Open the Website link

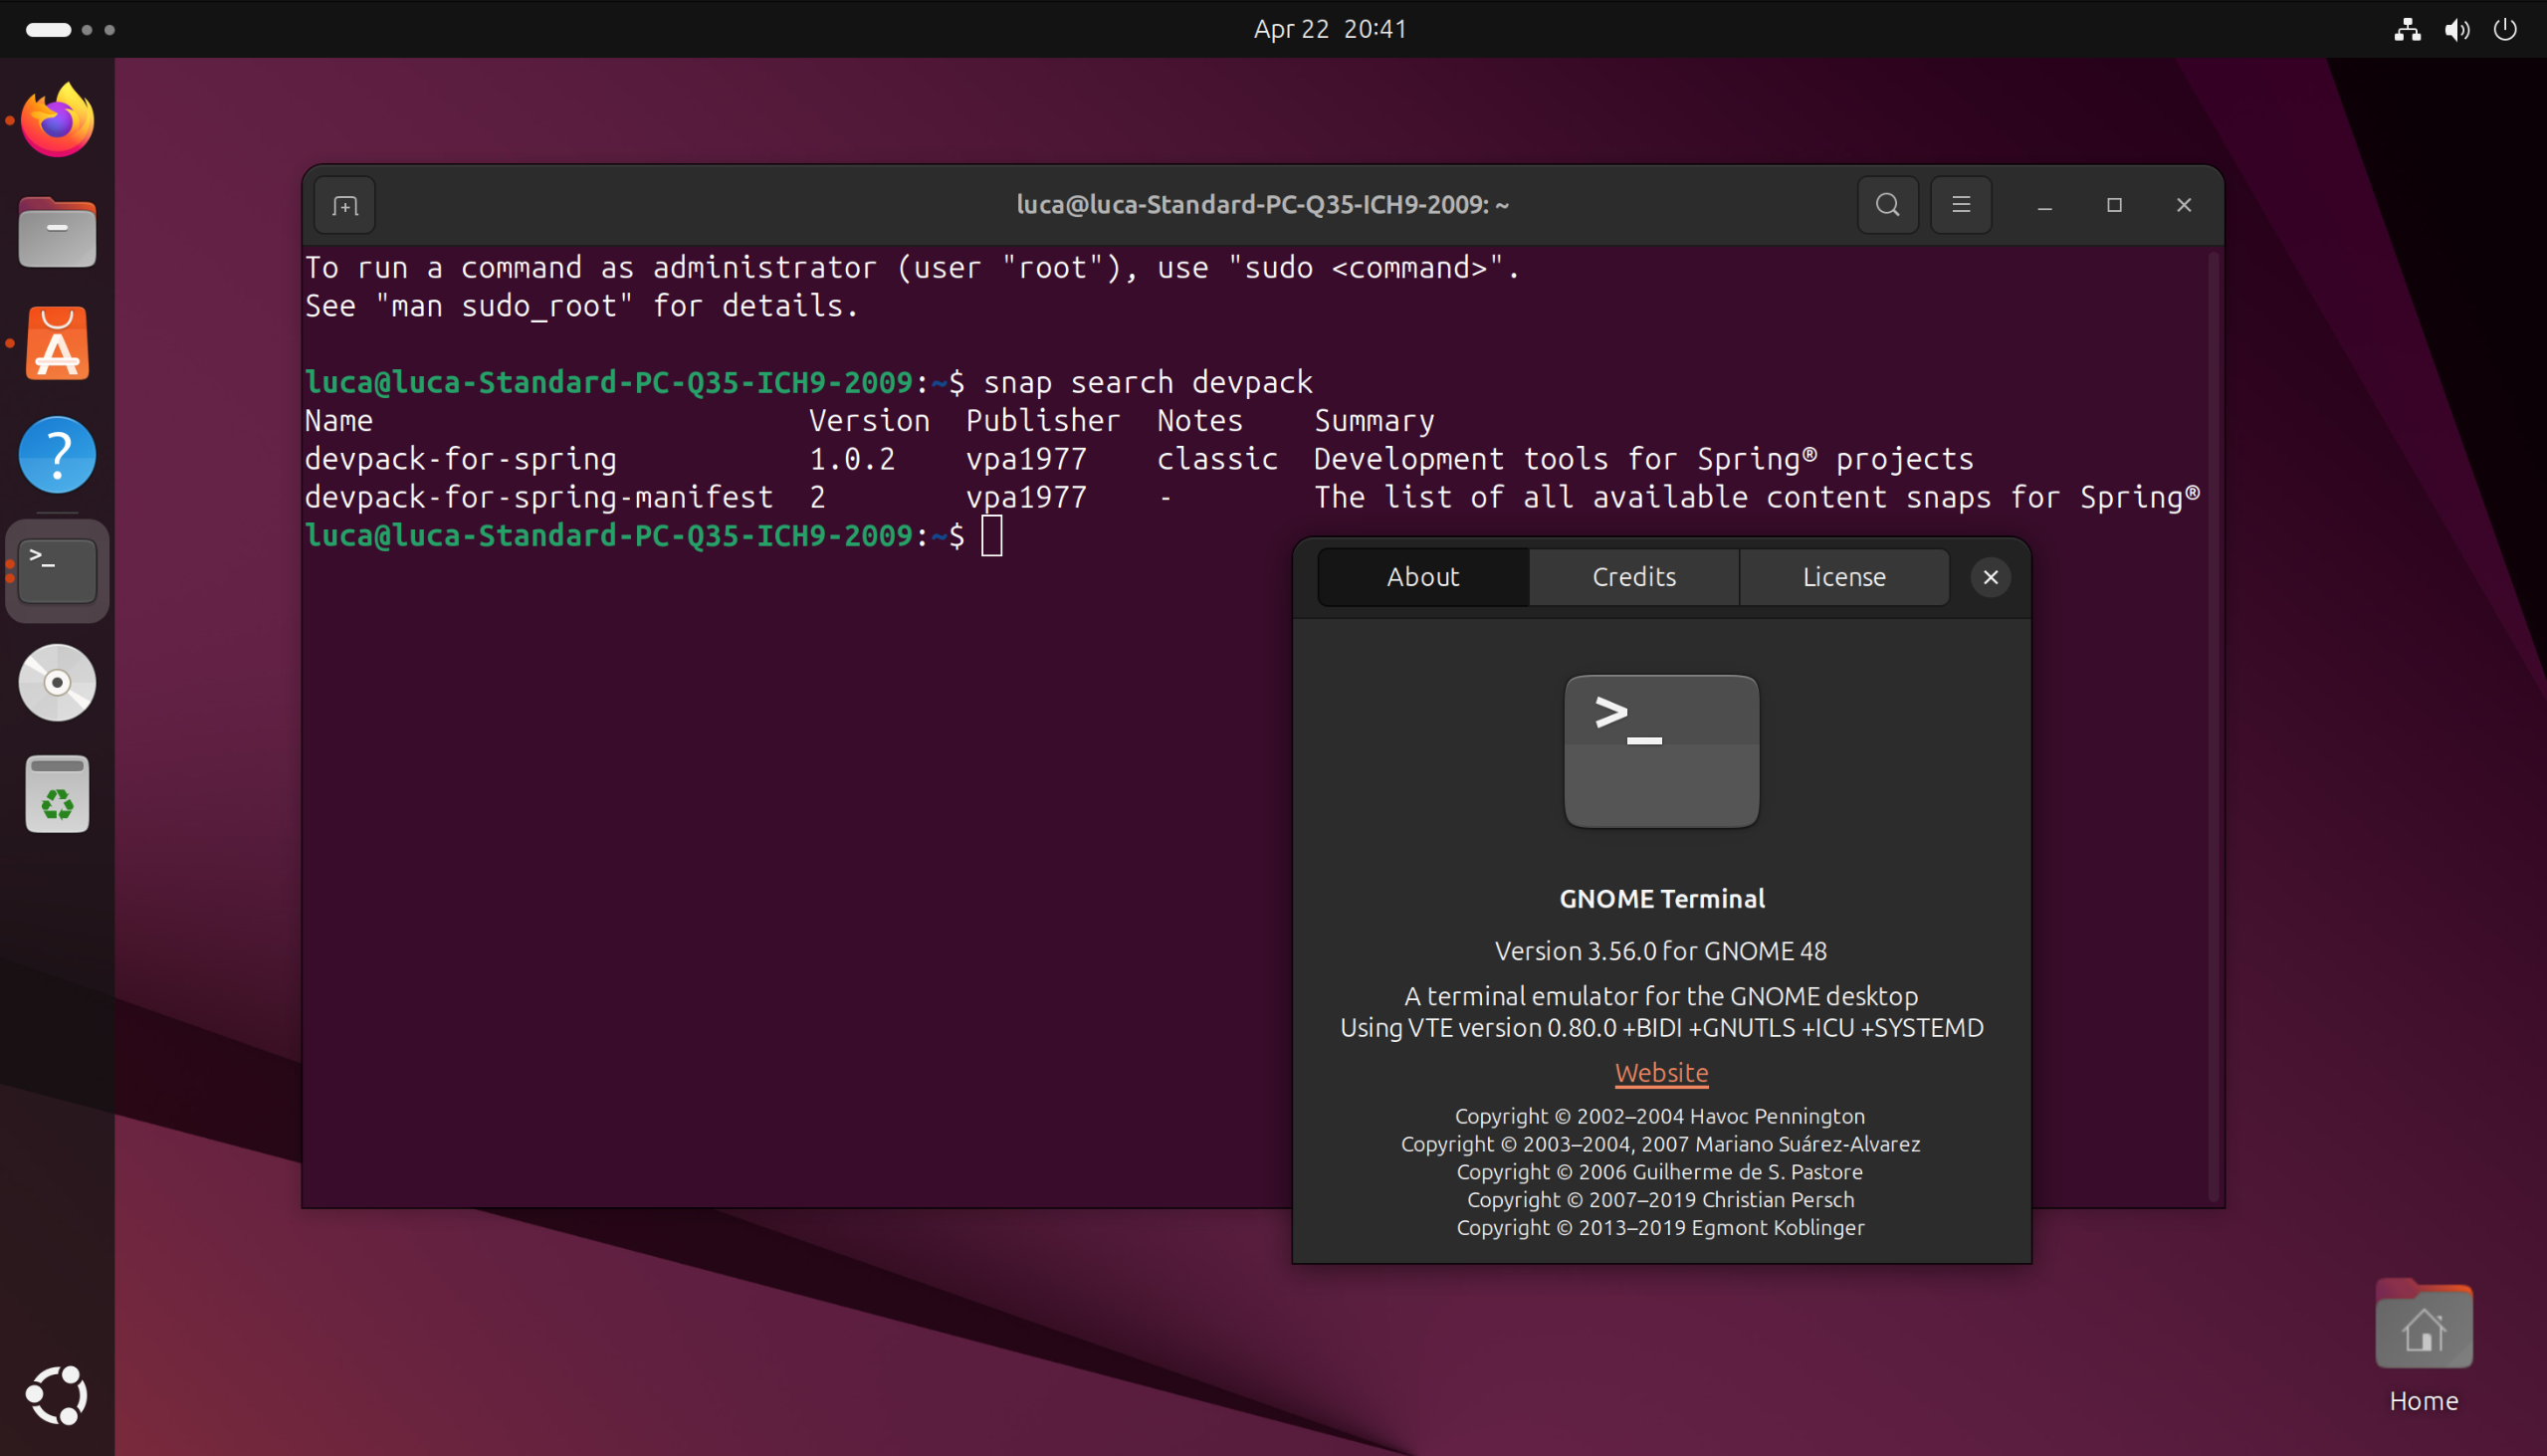1661,1073
